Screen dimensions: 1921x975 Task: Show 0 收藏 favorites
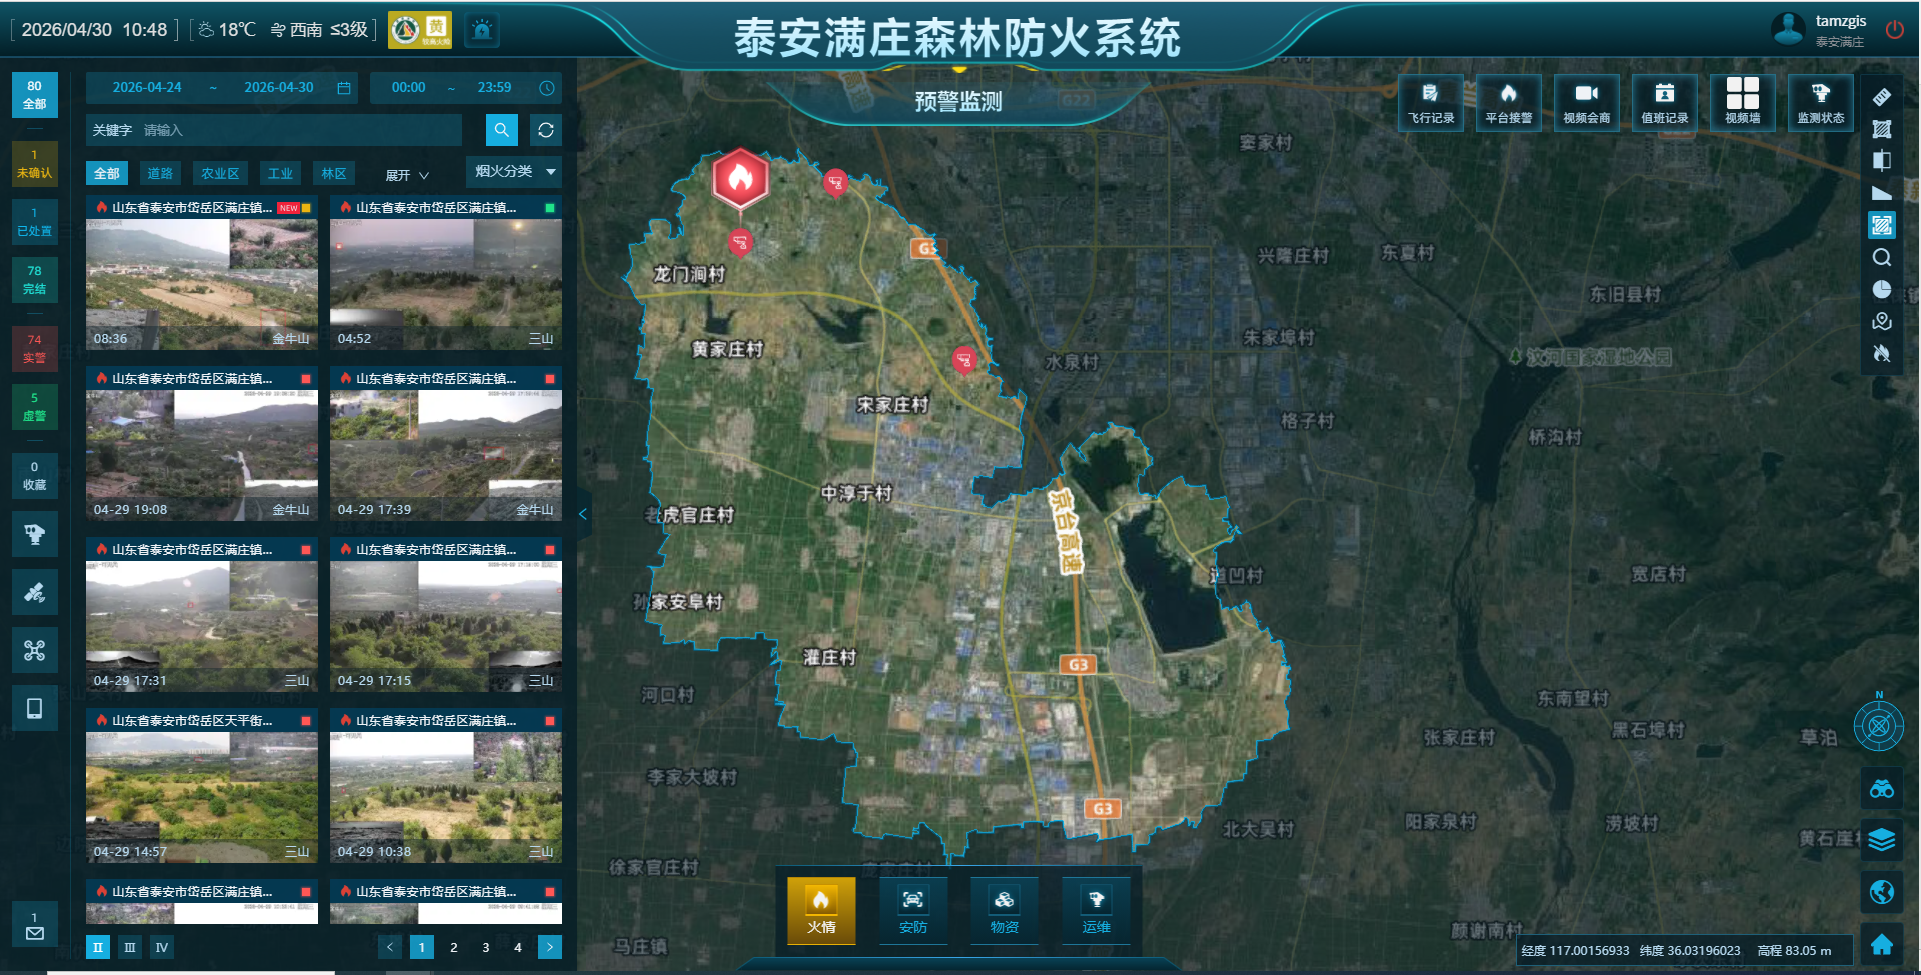coord(34,476)
